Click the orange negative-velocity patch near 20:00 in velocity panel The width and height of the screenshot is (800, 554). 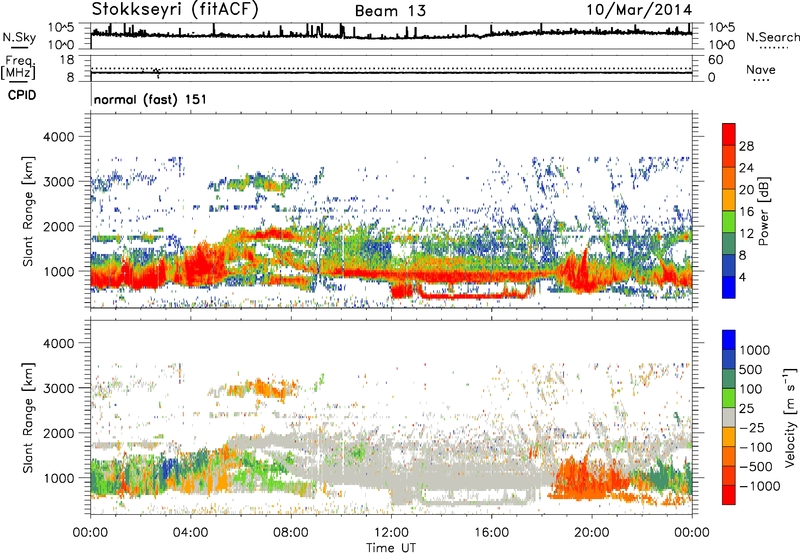point(587,480)
